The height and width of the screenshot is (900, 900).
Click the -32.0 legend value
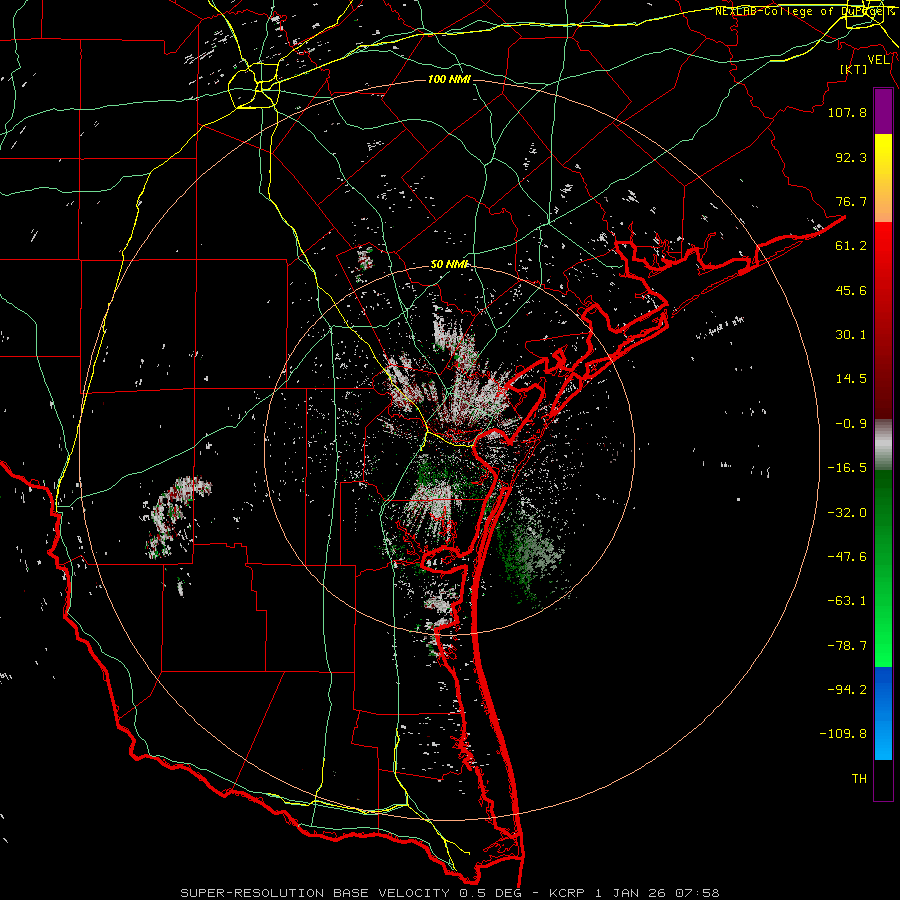pos(847,513)
